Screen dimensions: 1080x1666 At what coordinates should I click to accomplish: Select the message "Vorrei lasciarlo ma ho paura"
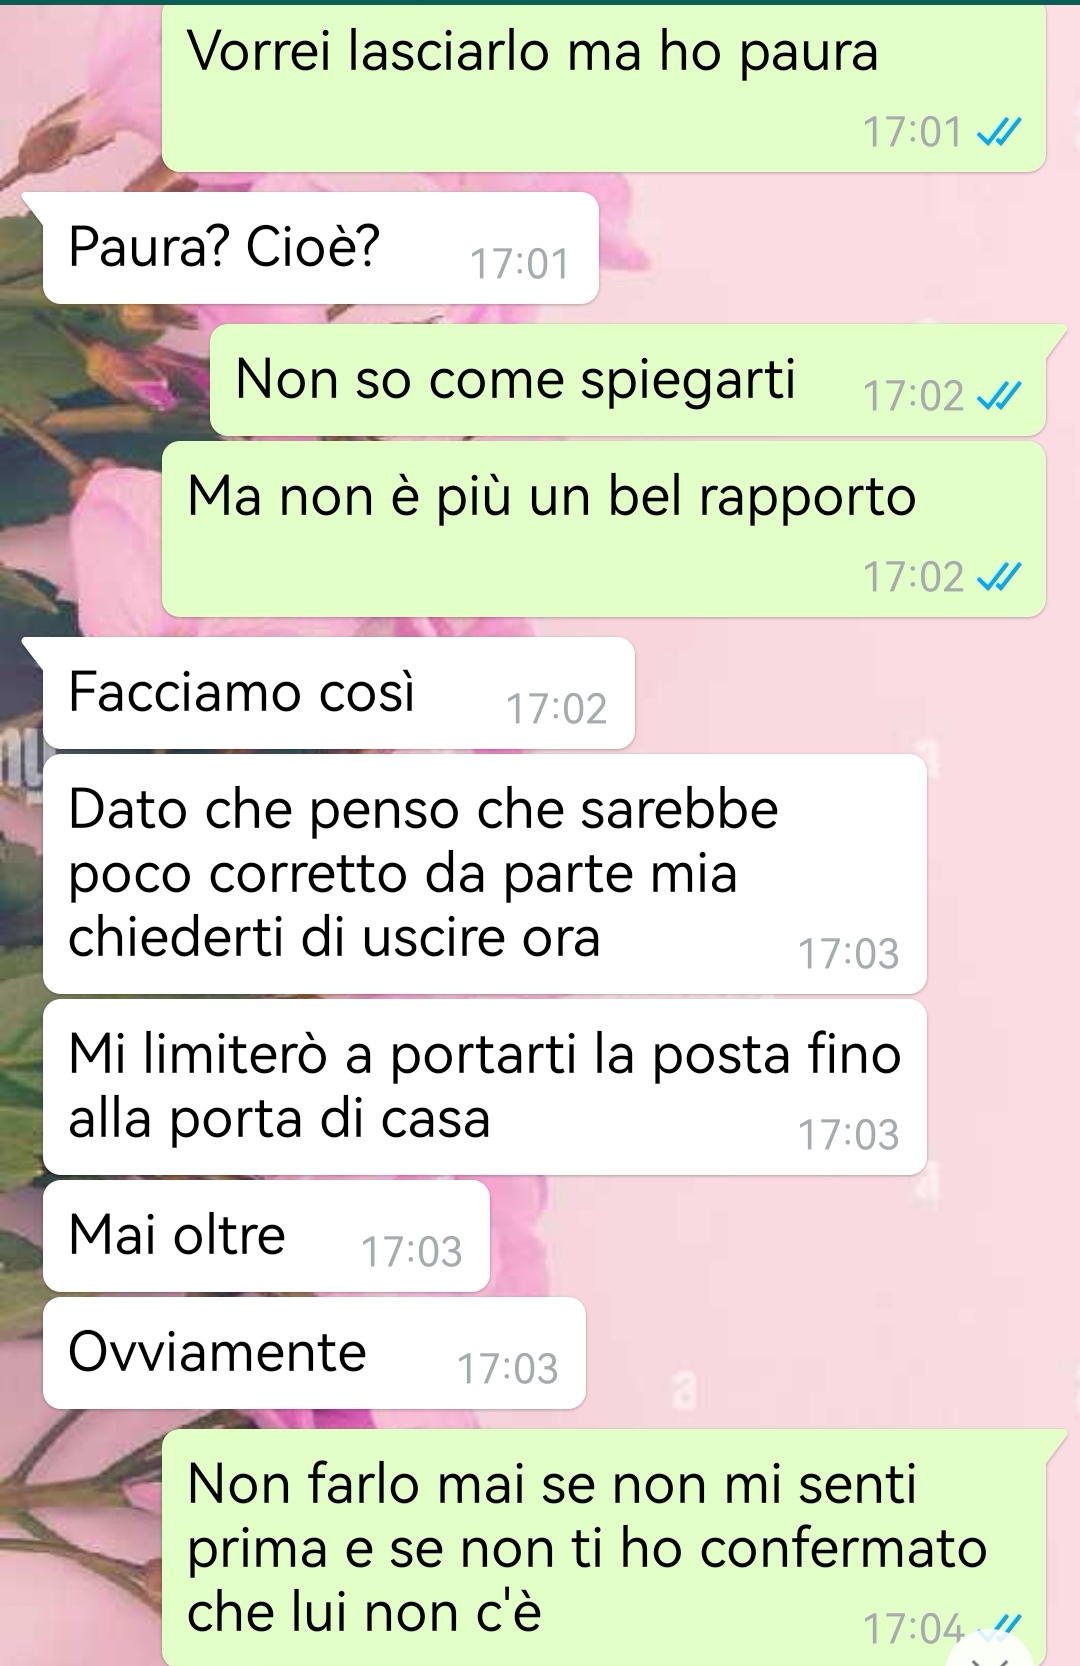point(604,88)
